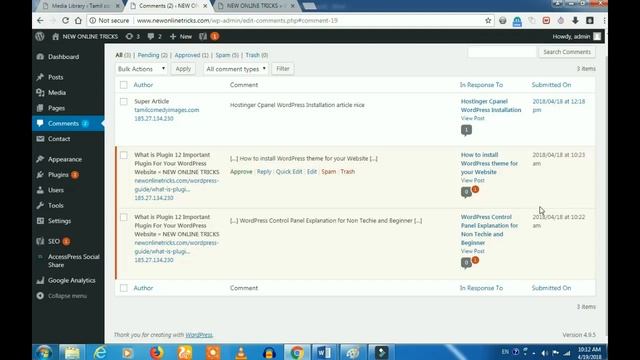Open Microsoft Word from the taskbar

324,352
